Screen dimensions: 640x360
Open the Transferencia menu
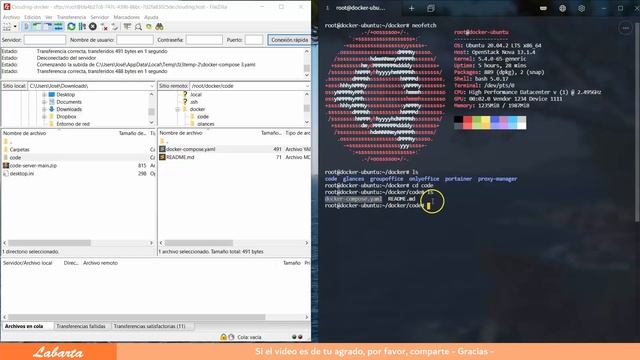71,17
